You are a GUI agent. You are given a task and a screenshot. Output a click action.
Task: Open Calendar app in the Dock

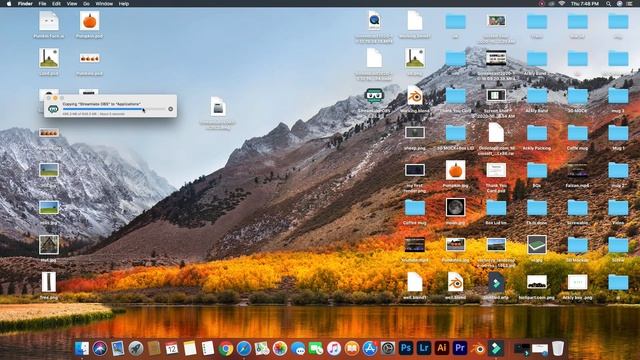pyautogui.click(x=172, y=349)
